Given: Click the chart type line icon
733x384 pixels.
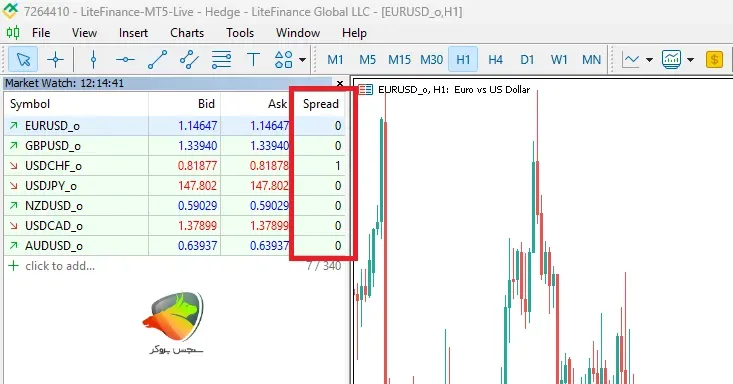Looking at the screenshot, I should tap(631, 59).
